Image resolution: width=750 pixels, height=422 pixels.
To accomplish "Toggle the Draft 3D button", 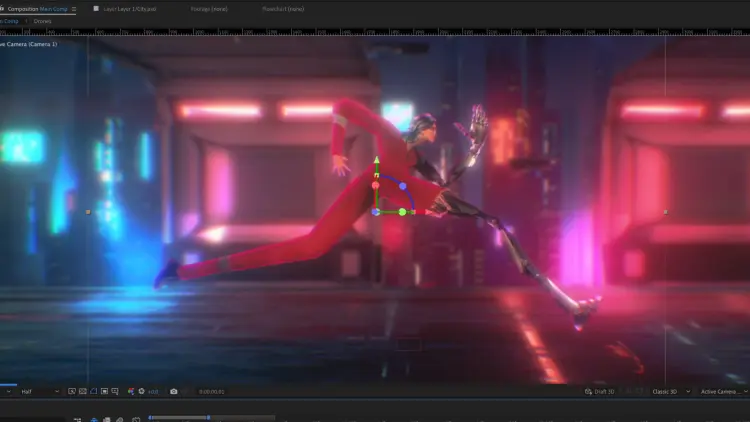I will pos(599,391).
